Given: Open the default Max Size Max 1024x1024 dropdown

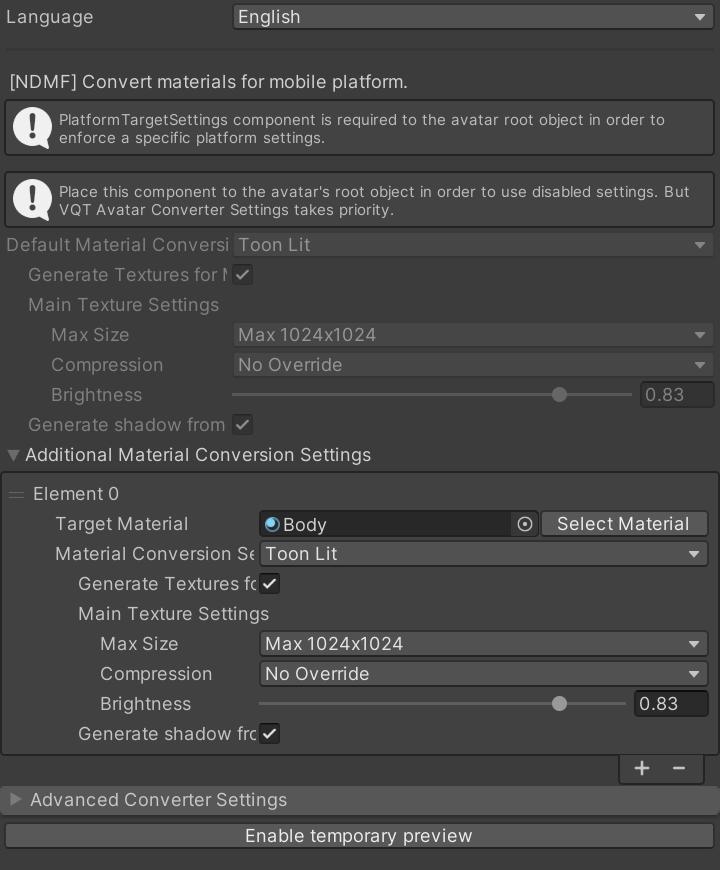Looking at the screenshot, I should 473,335.
